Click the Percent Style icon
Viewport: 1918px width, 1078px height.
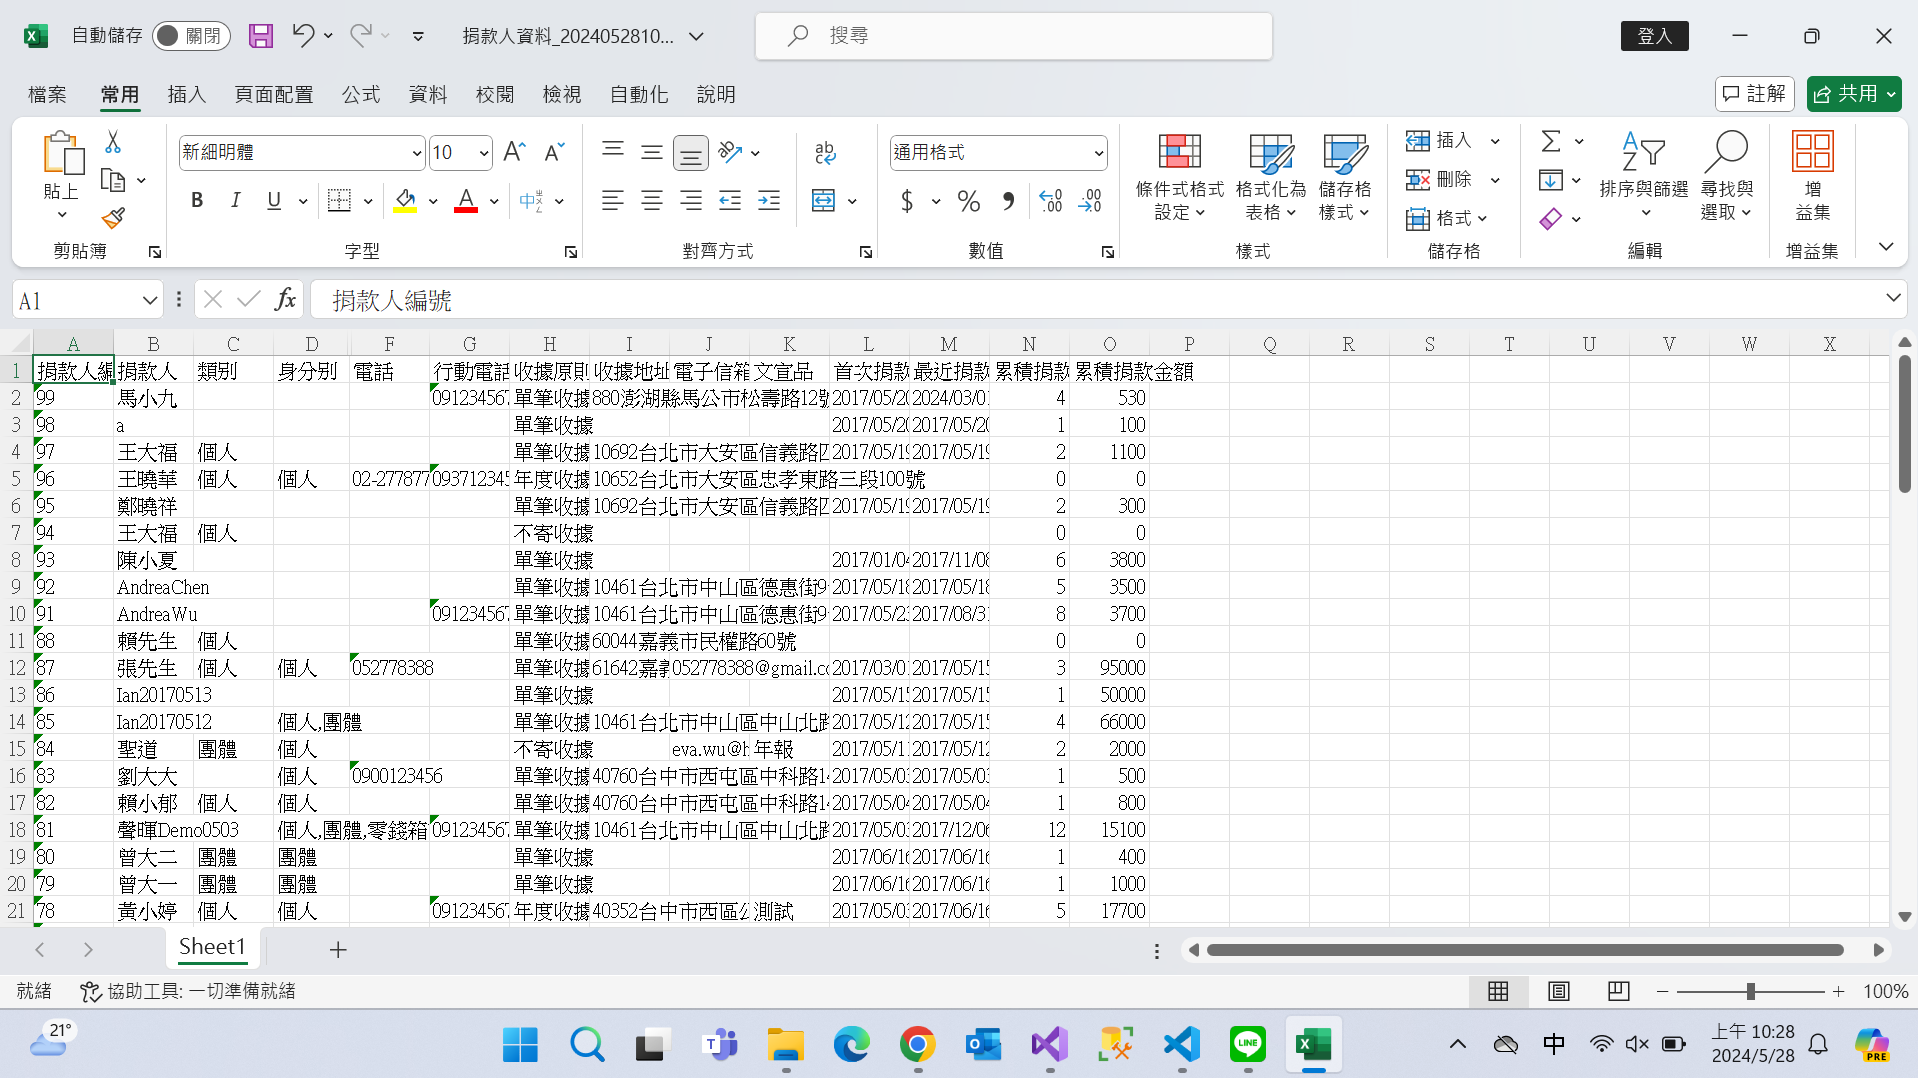point(968,201)
